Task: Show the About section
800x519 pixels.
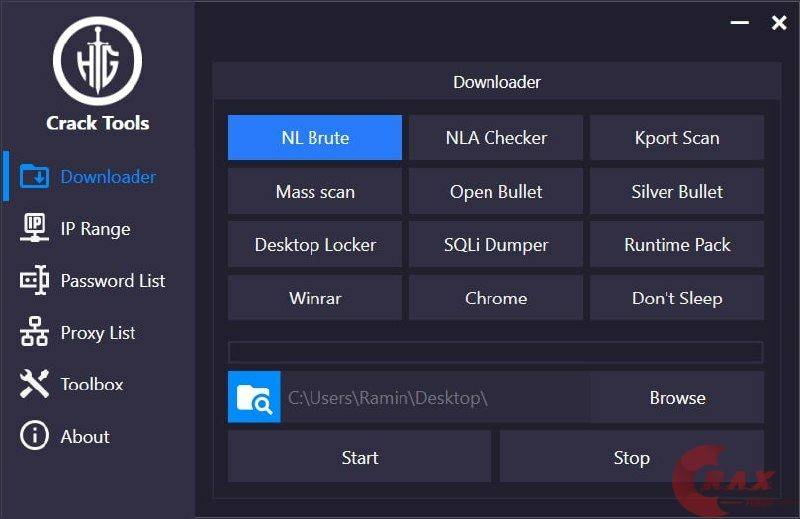Action: (x=85, y=436)
